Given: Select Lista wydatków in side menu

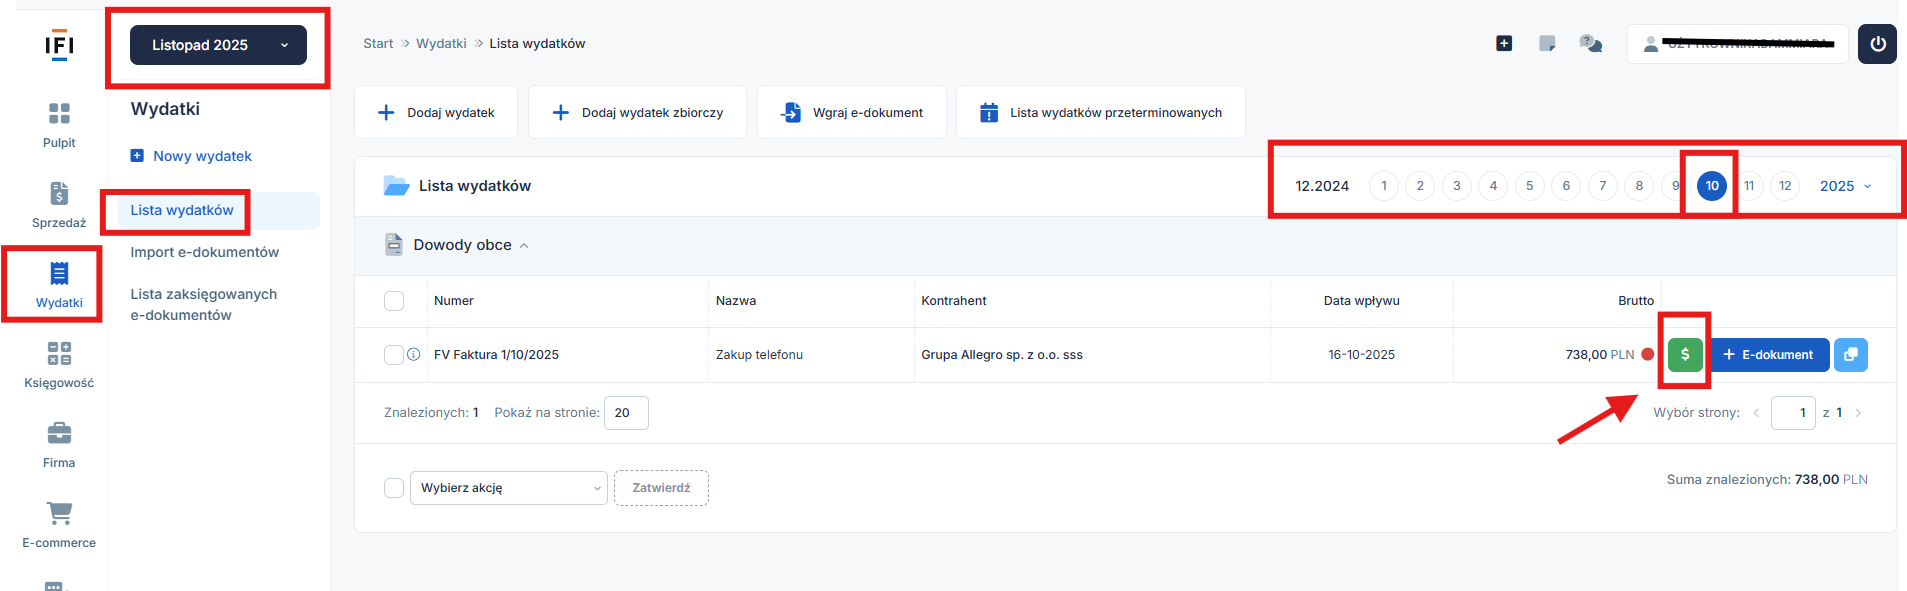Looking at the screenshot, I should pyautogui.click(x=182, y=210).
